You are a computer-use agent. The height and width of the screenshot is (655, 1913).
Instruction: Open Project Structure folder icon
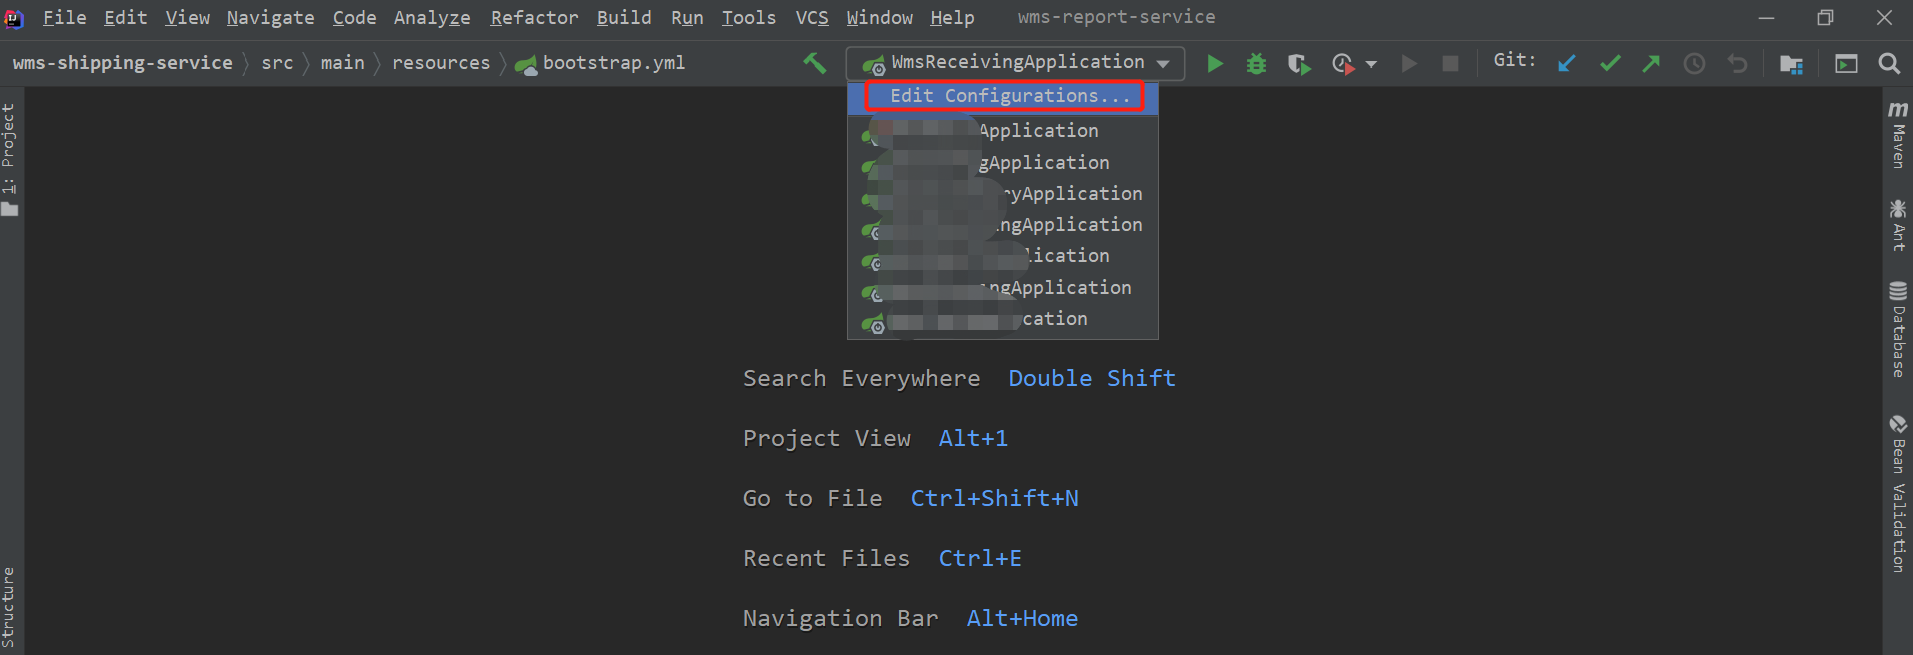[x=1791, y=64]
